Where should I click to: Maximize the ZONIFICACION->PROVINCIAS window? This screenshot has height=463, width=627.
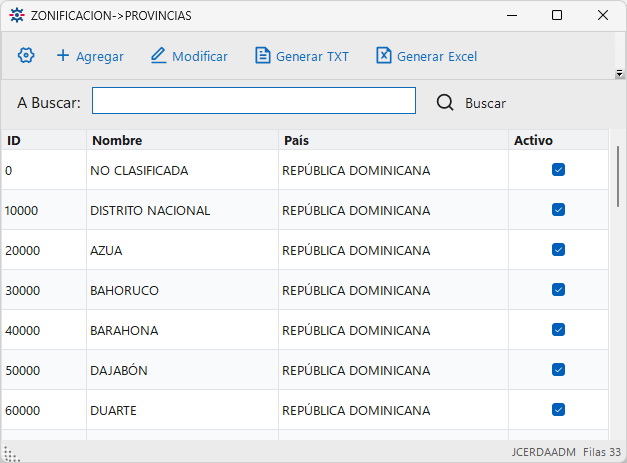(557, 15)
